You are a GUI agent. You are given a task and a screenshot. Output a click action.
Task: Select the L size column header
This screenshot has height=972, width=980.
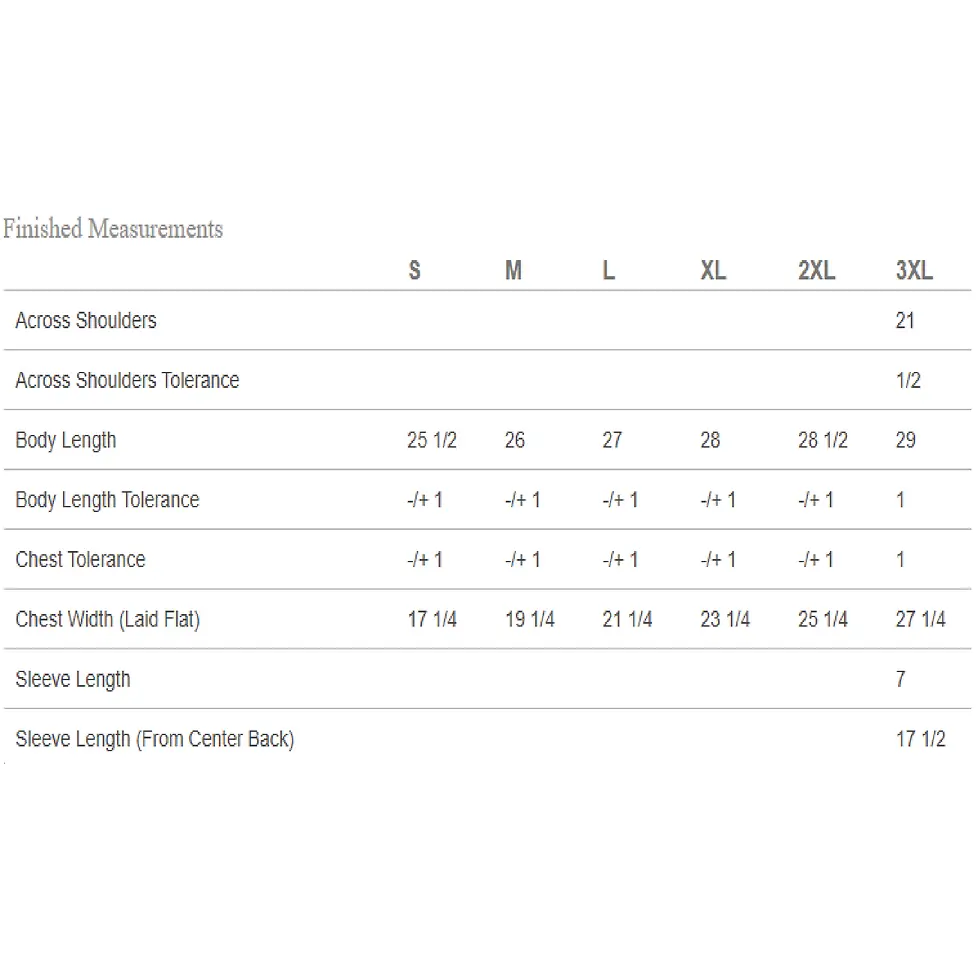coord(609,271)
